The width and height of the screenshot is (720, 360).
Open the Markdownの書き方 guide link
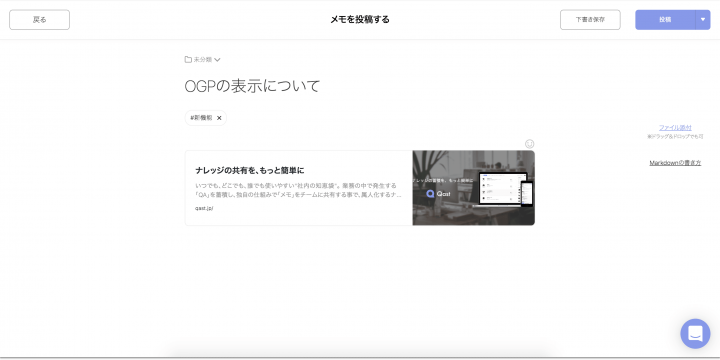pos(675,163)
